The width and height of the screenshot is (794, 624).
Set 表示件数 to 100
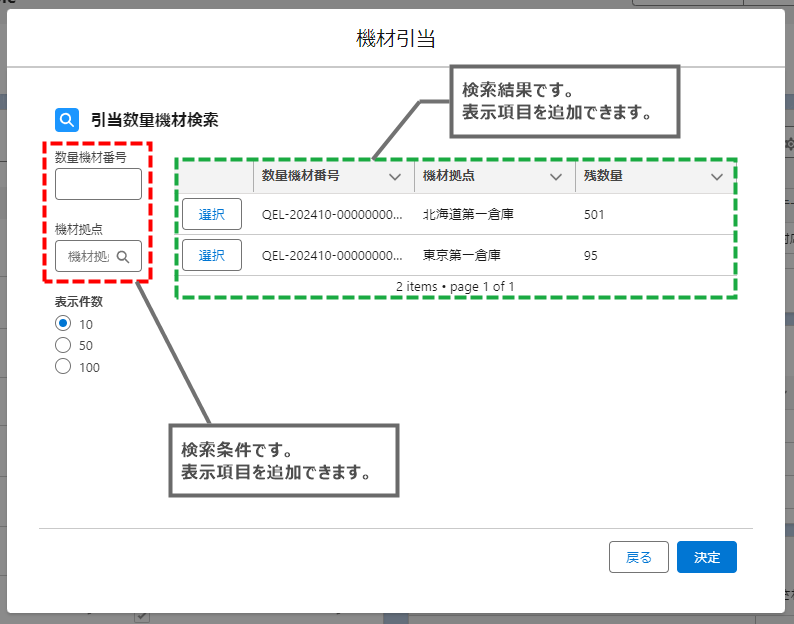pyautogui.click(x=63, y=367)
